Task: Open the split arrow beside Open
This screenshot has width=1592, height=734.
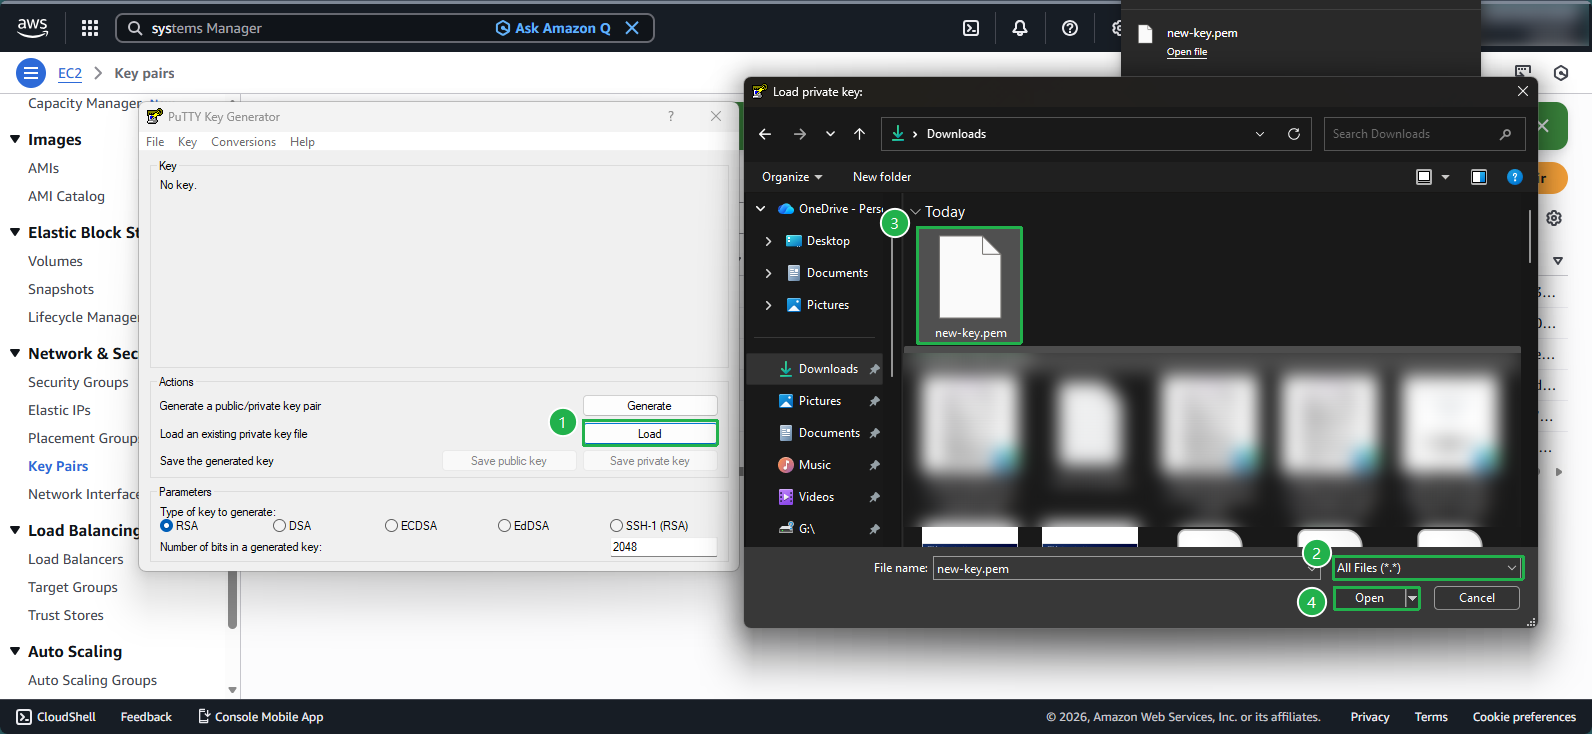Action: 1412,598
